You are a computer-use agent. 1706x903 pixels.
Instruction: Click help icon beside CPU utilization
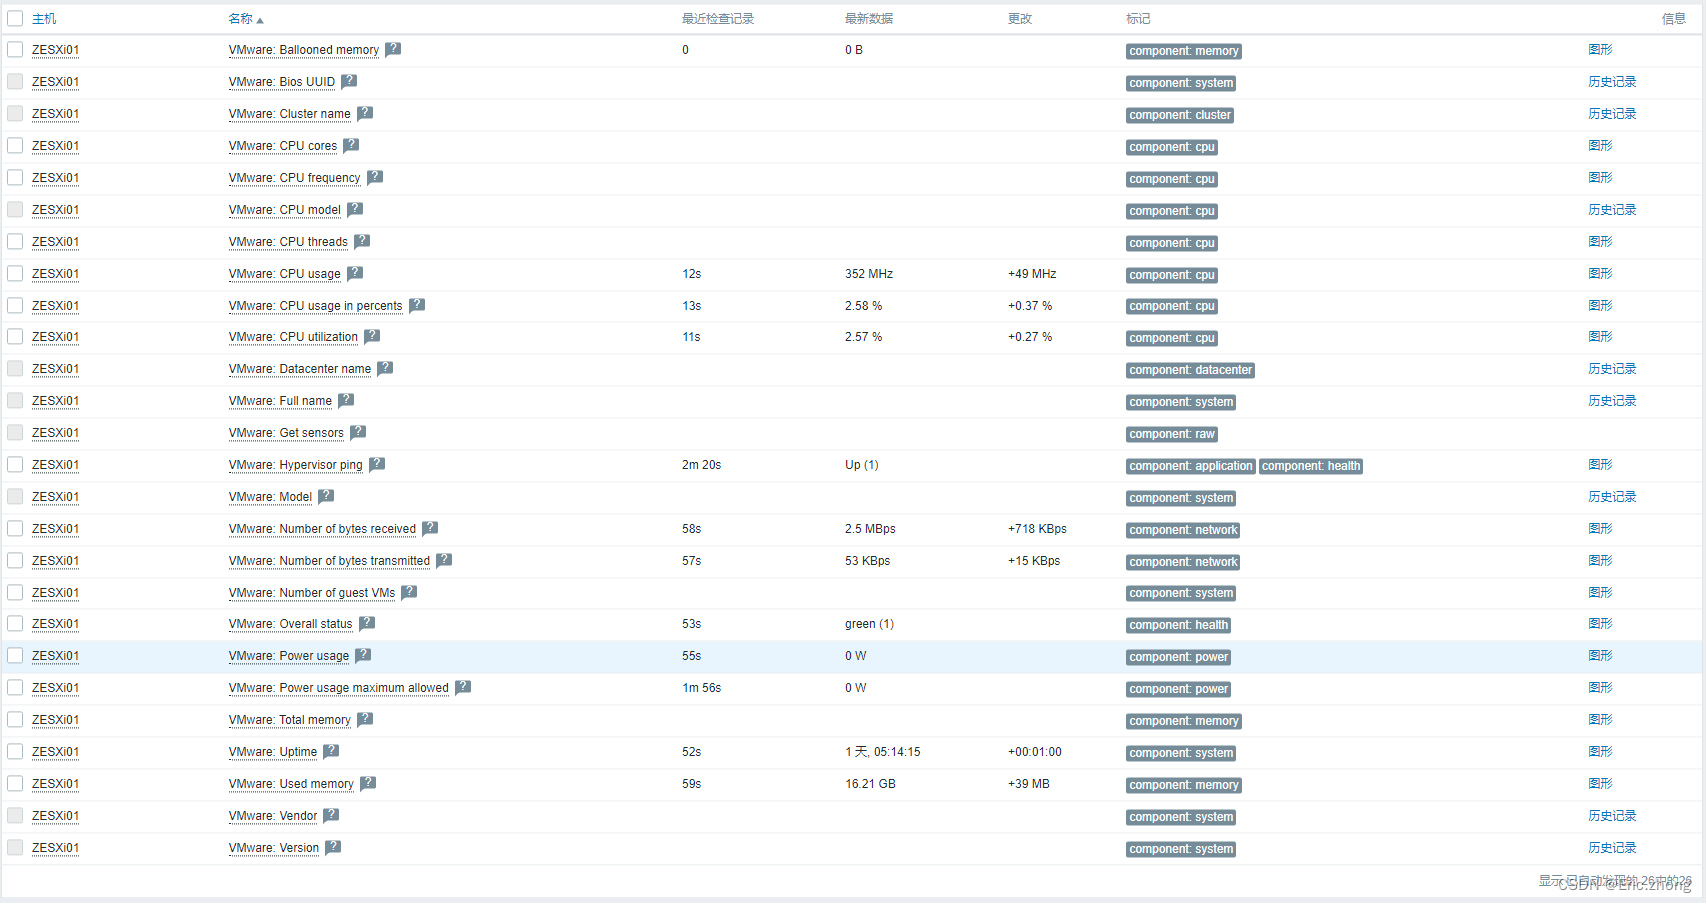pyautogui.click(x=372, y=336)
